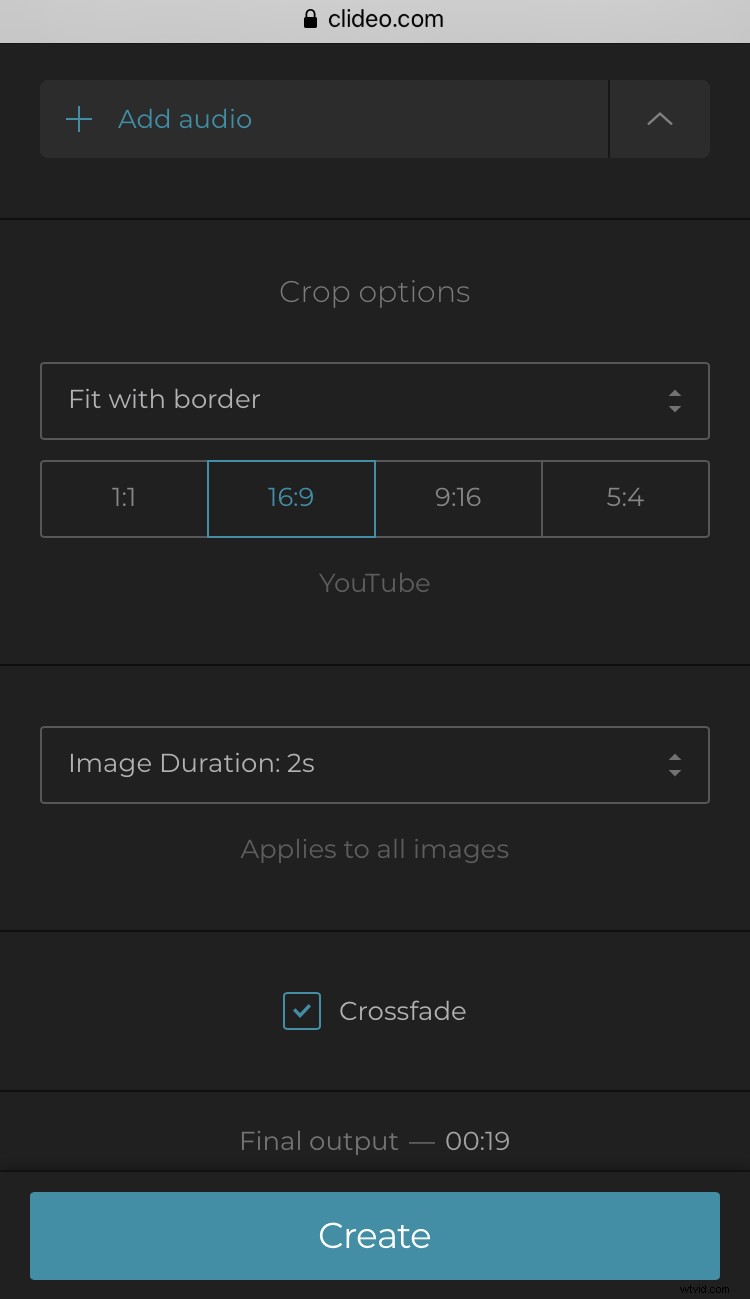The image size is (750, 1299).
Task: Pick the 5:4 aspect ratio option
Action: [625, 498]
